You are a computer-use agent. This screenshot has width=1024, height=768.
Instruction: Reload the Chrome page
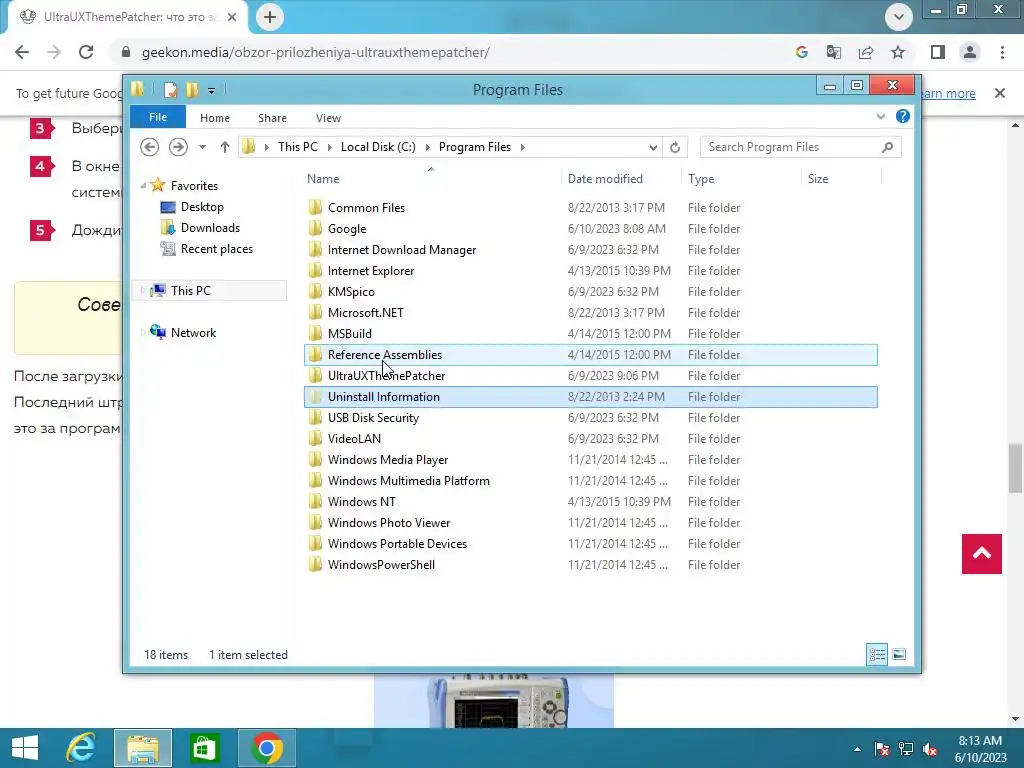[x=86, y=52]
